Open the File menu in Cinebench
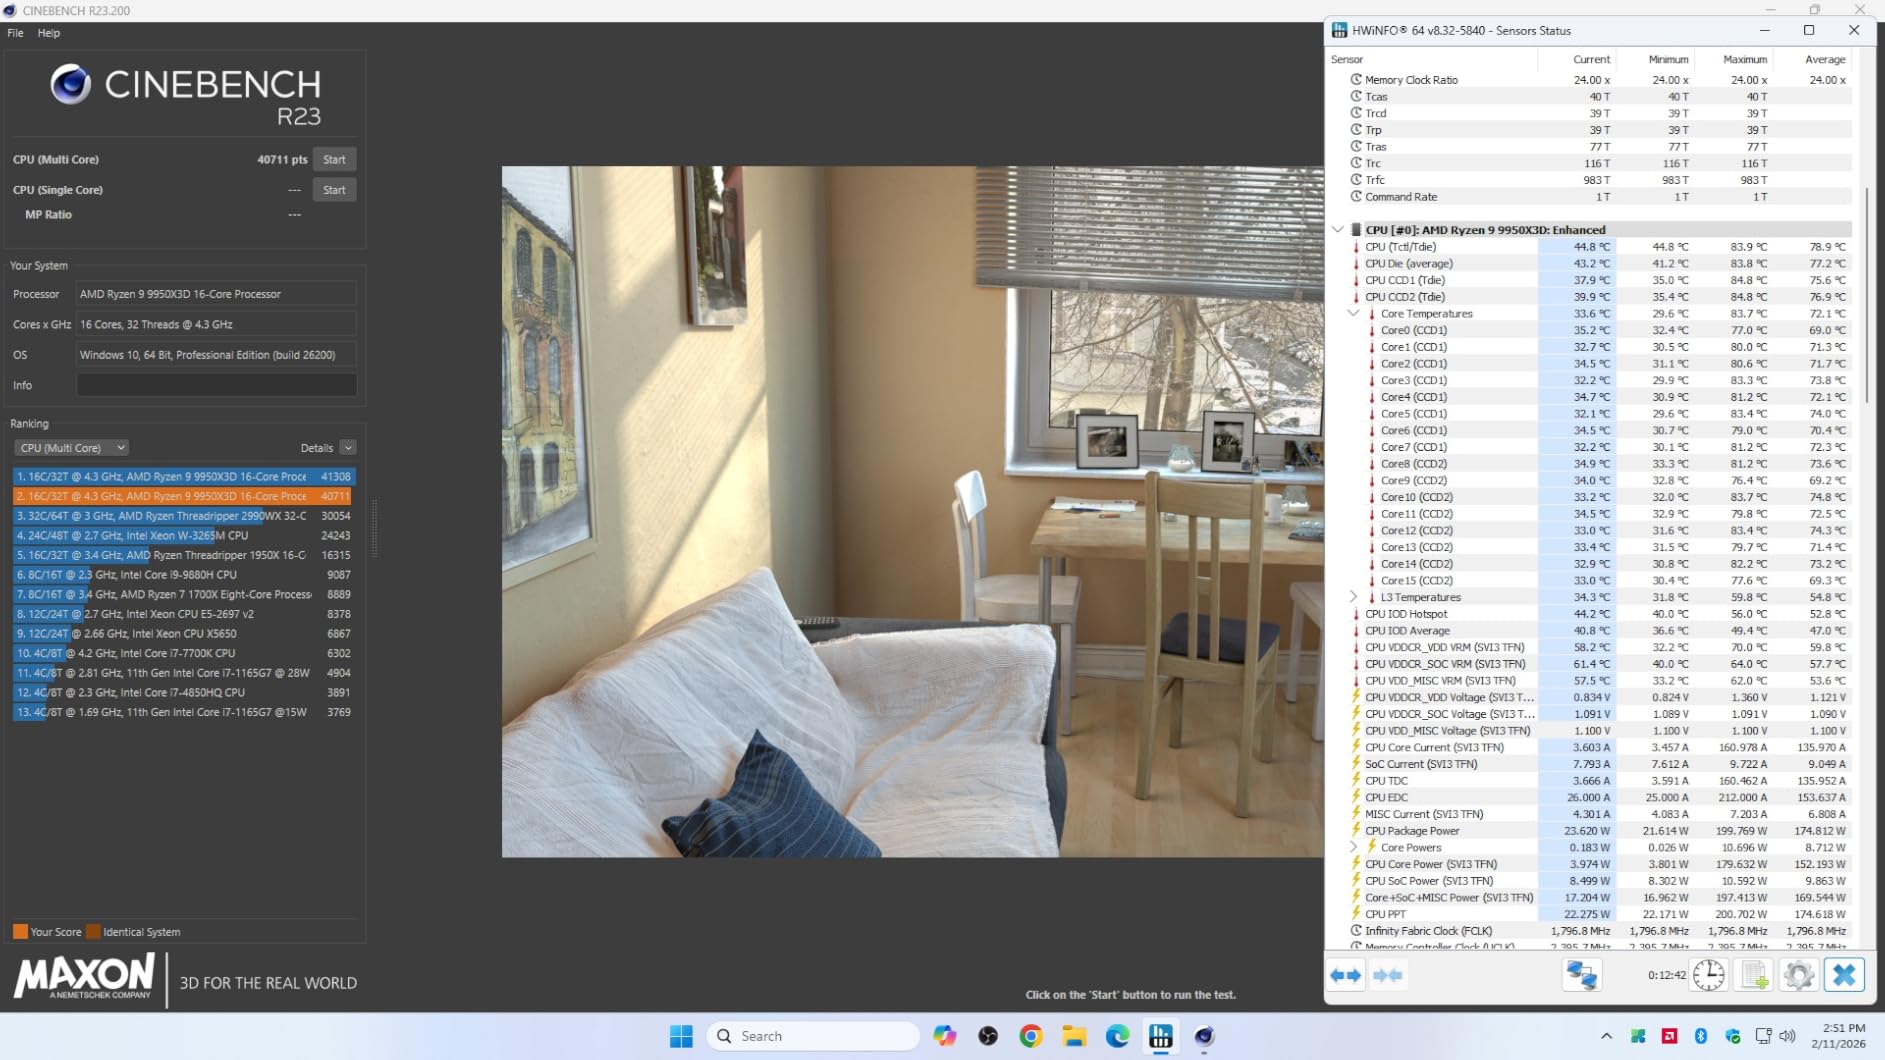Screen dimensions: 1885x1060 15,33
